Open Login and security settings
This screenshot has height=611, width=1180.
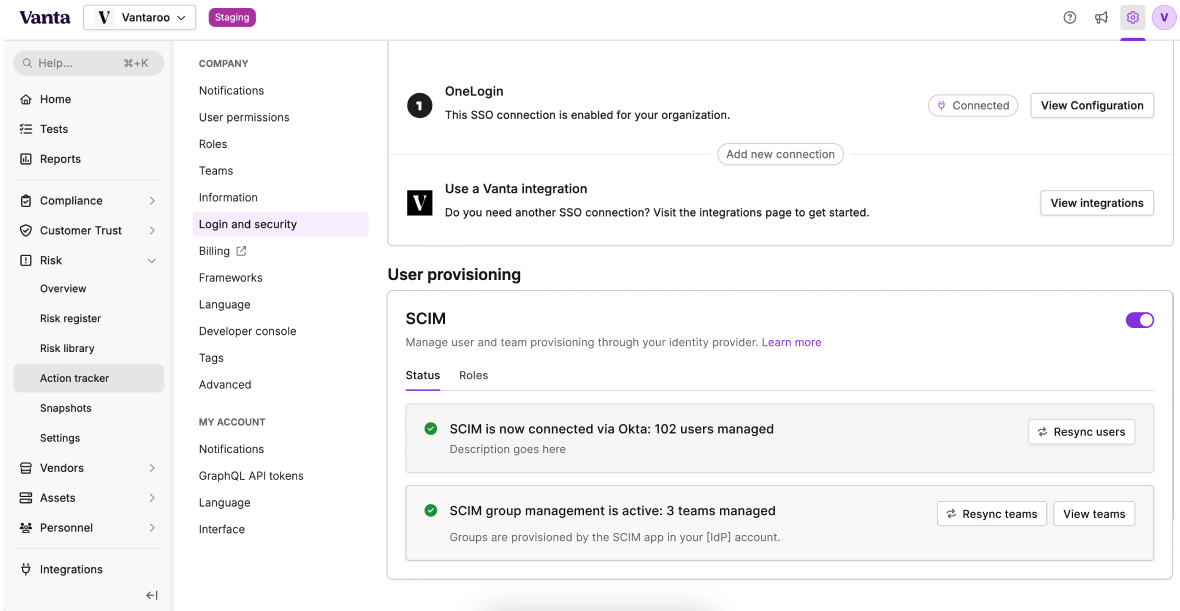coord(281,224)
